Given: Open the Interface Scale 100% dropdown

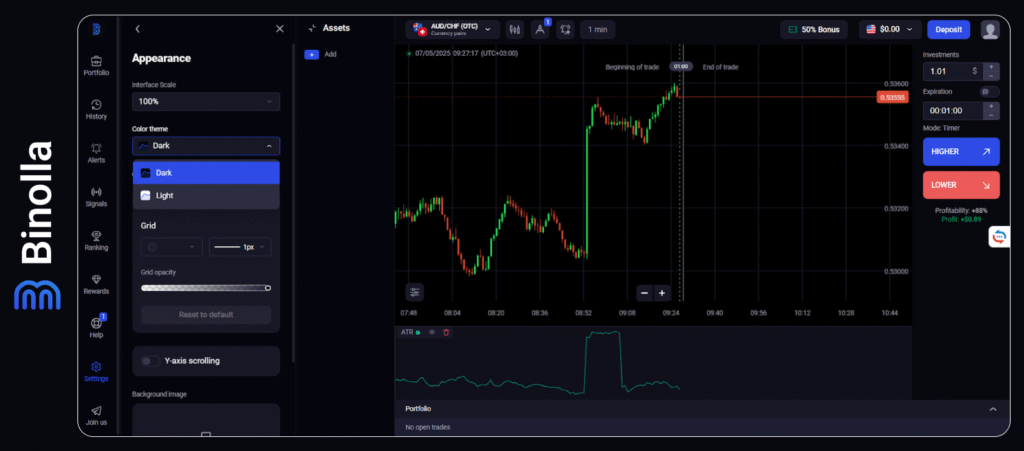Looking at the screenshot, I should (x=206, y=102).
